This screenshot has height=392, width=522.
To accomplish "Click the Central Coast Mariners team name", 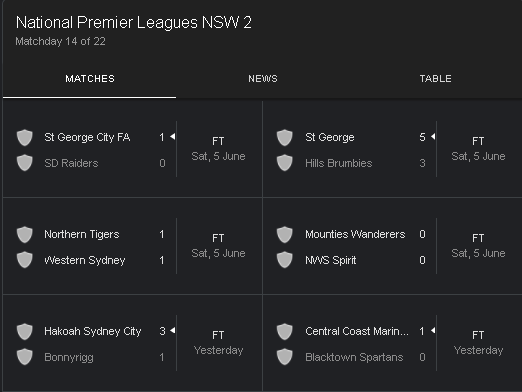I will coord(357,331).
